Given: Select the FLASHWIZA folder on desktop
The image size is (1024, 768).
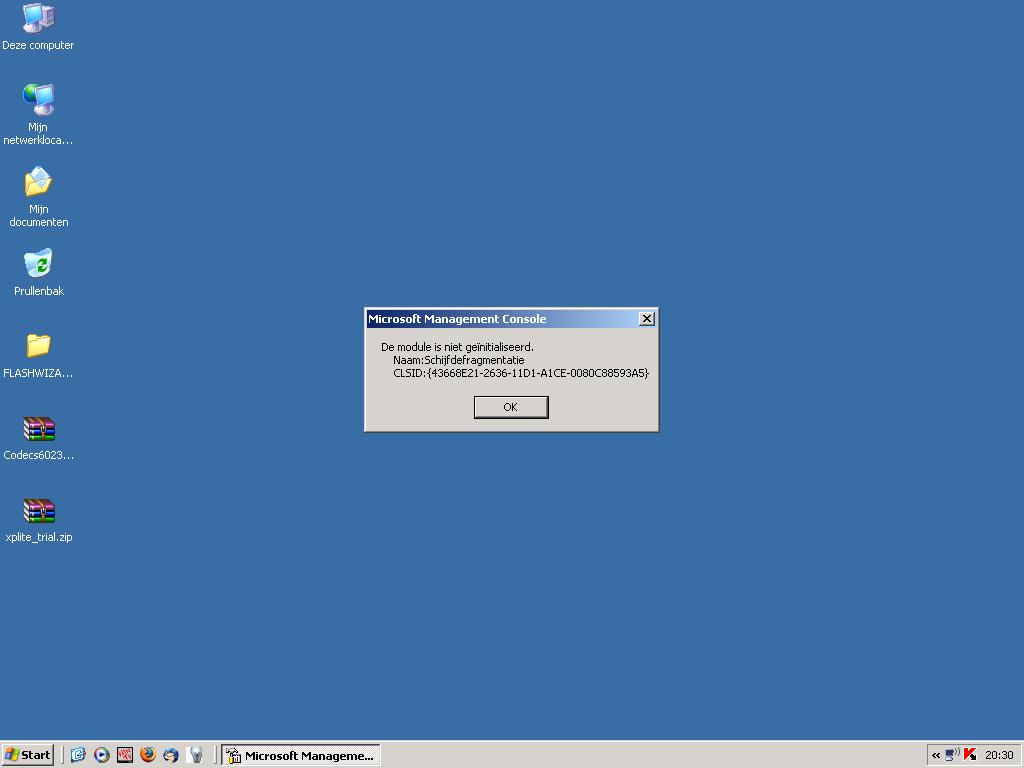Looking at the screenshot, I should point(38,355).
